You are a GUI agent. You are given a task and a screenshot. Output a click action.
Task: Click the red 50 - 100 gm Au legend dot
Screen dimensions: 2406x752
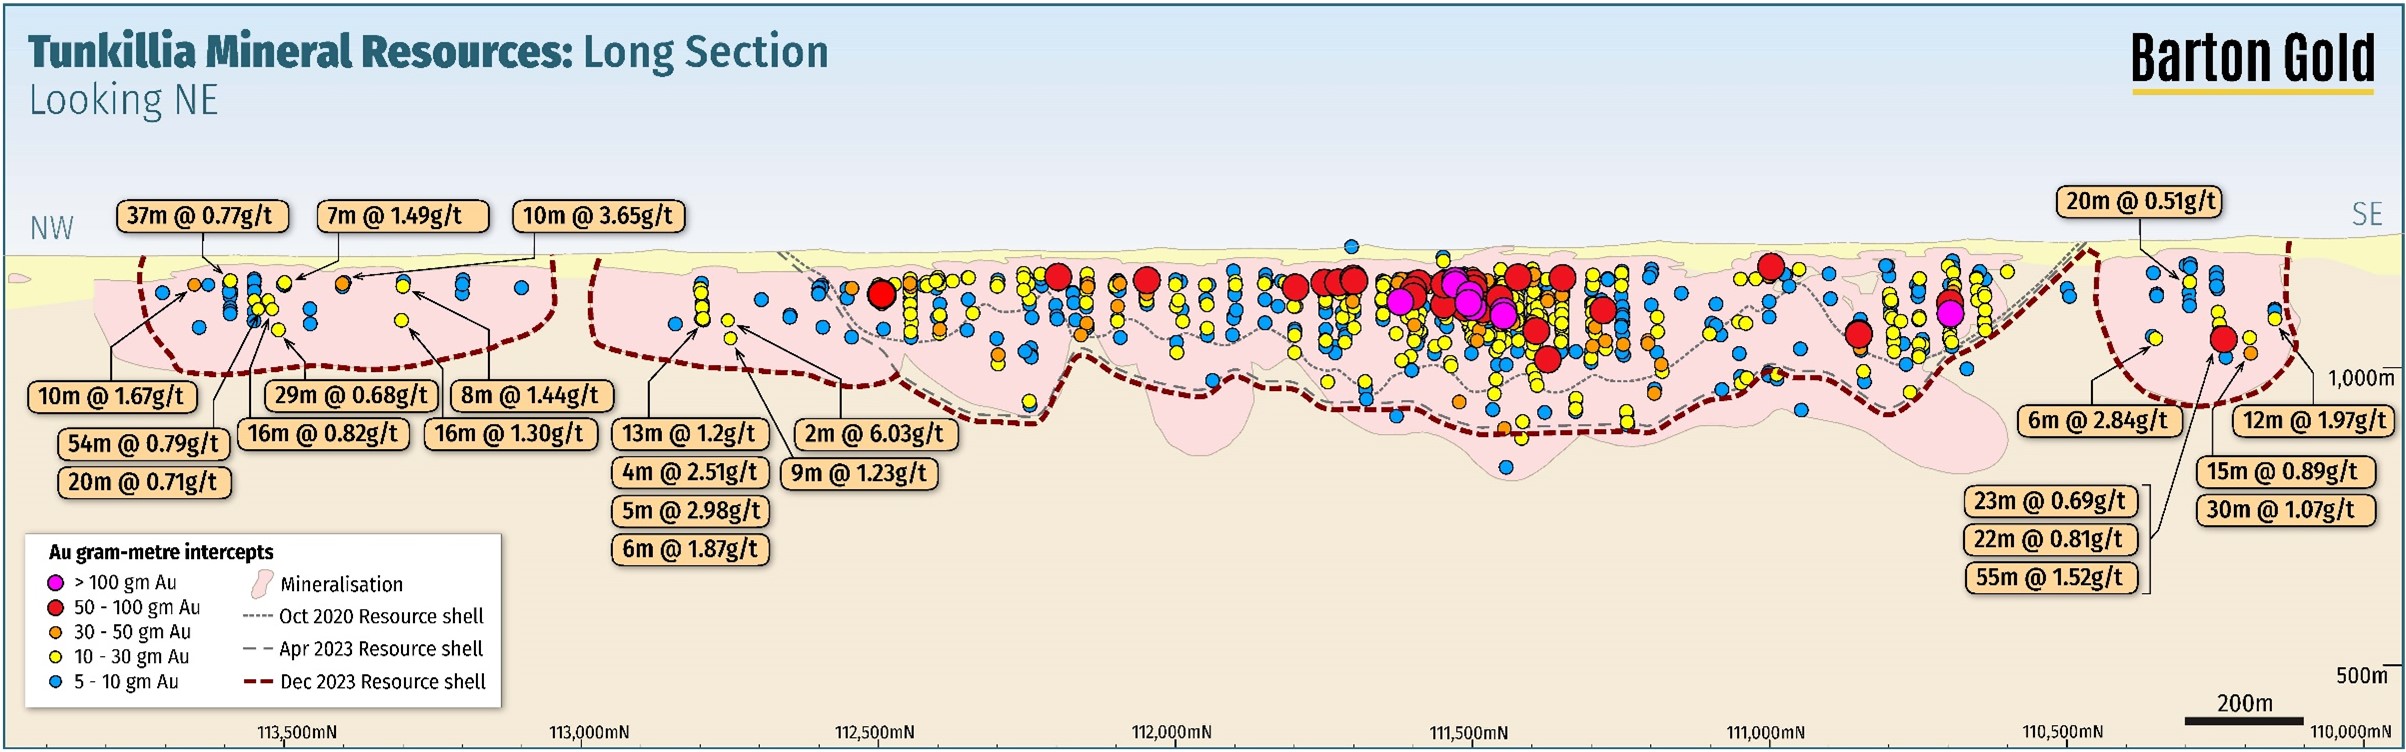[56, 607]
